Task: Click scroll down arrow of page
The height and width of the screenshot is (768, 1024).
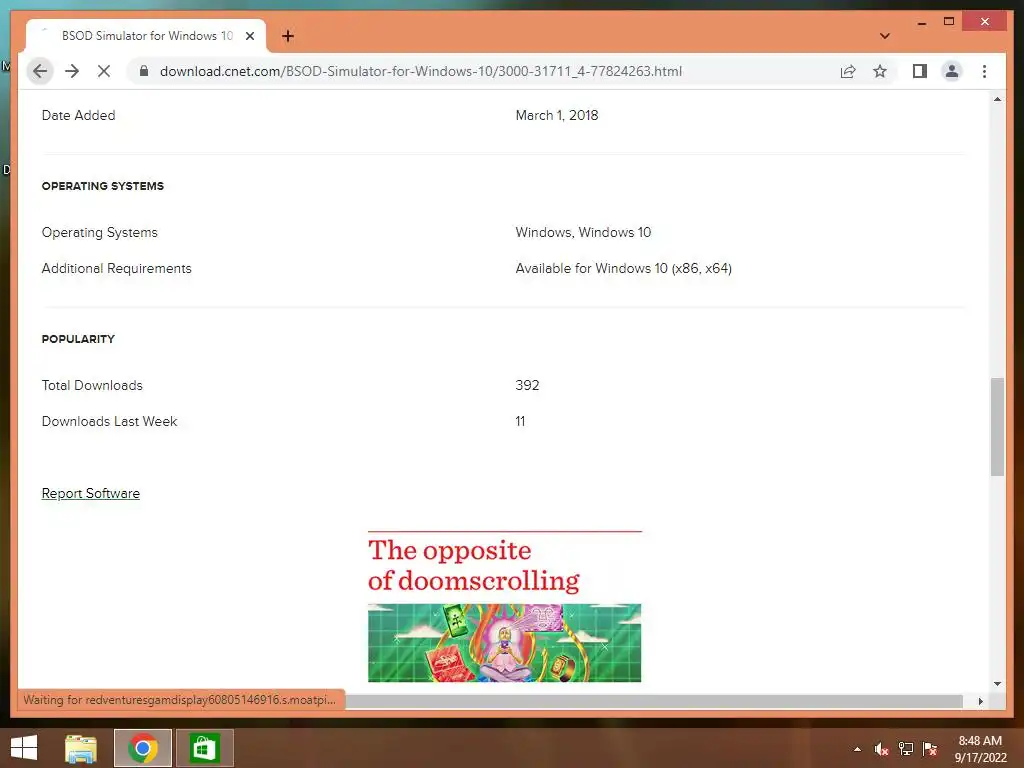Action: coord(997,684)
